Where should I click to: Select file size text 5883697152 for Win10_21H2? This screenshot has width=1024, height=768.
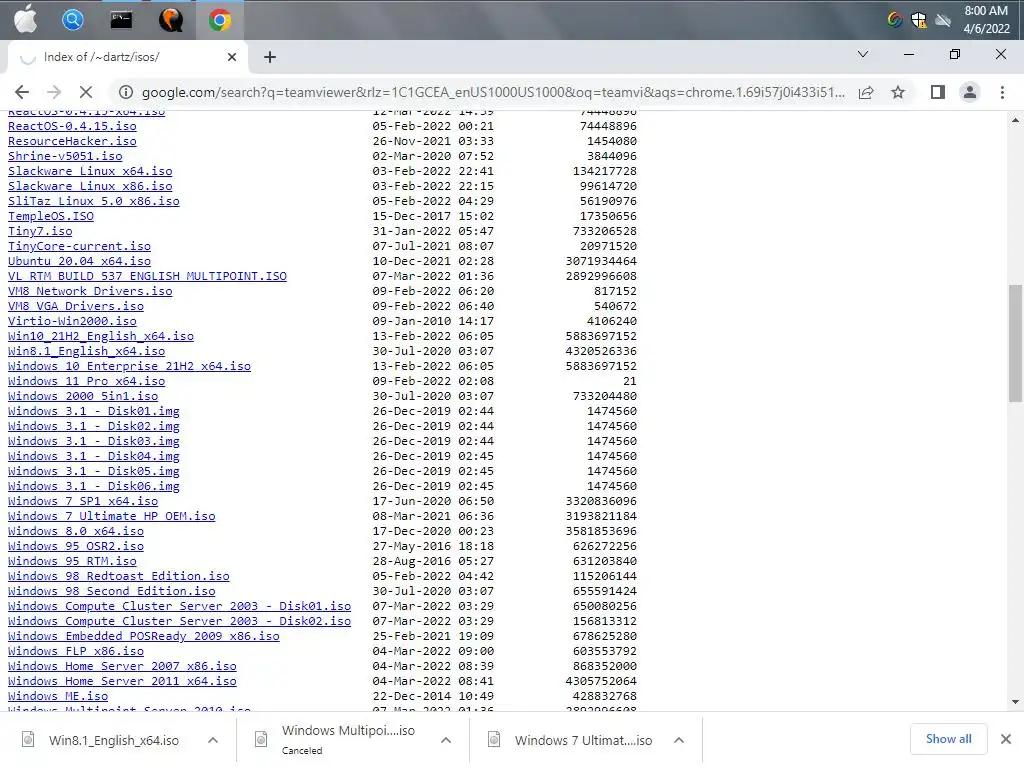coord(601,336)
